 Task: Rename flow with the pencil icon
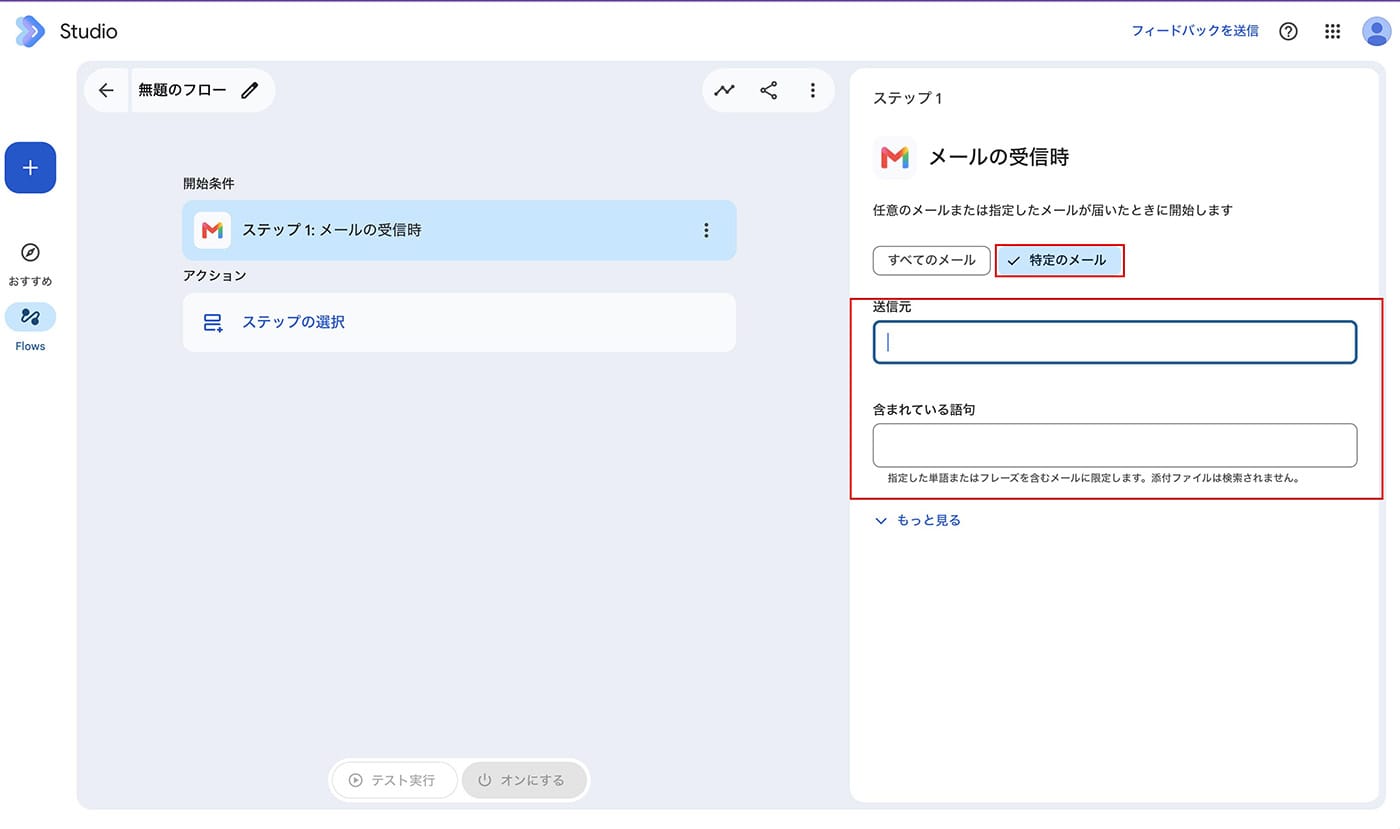(x=250, y=90)
